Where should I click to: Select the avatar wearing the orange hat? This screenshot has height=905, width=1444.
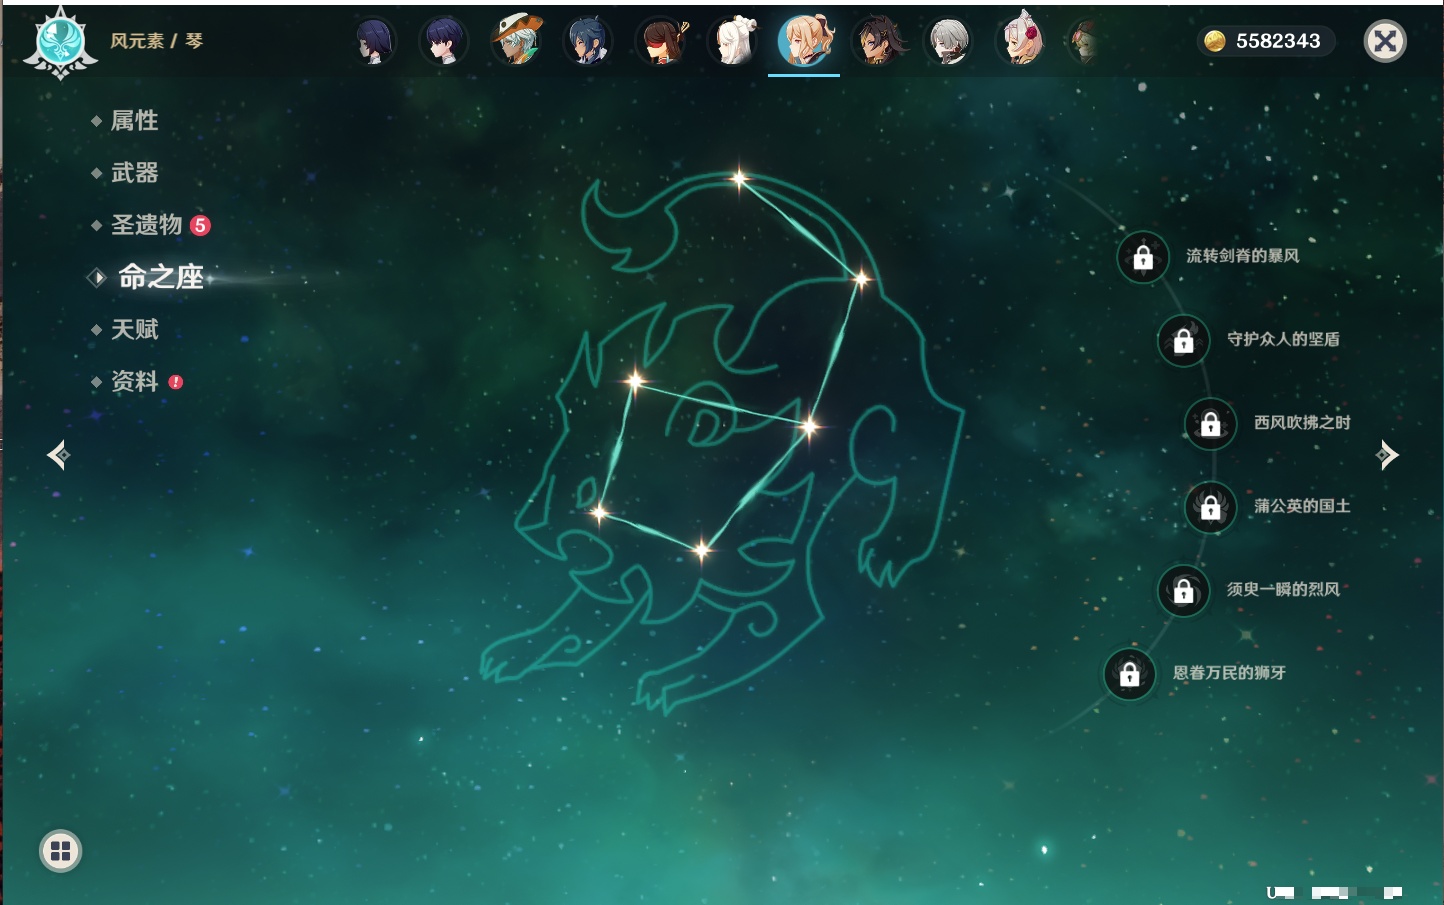click(516, 41)
